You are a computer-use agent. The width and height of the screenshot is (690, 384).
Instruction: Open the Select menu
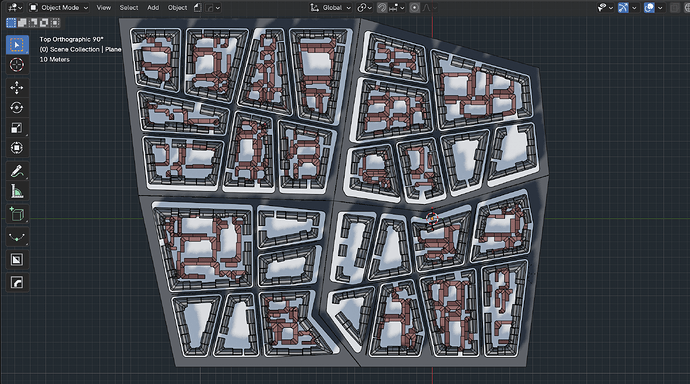click(128, 7)
